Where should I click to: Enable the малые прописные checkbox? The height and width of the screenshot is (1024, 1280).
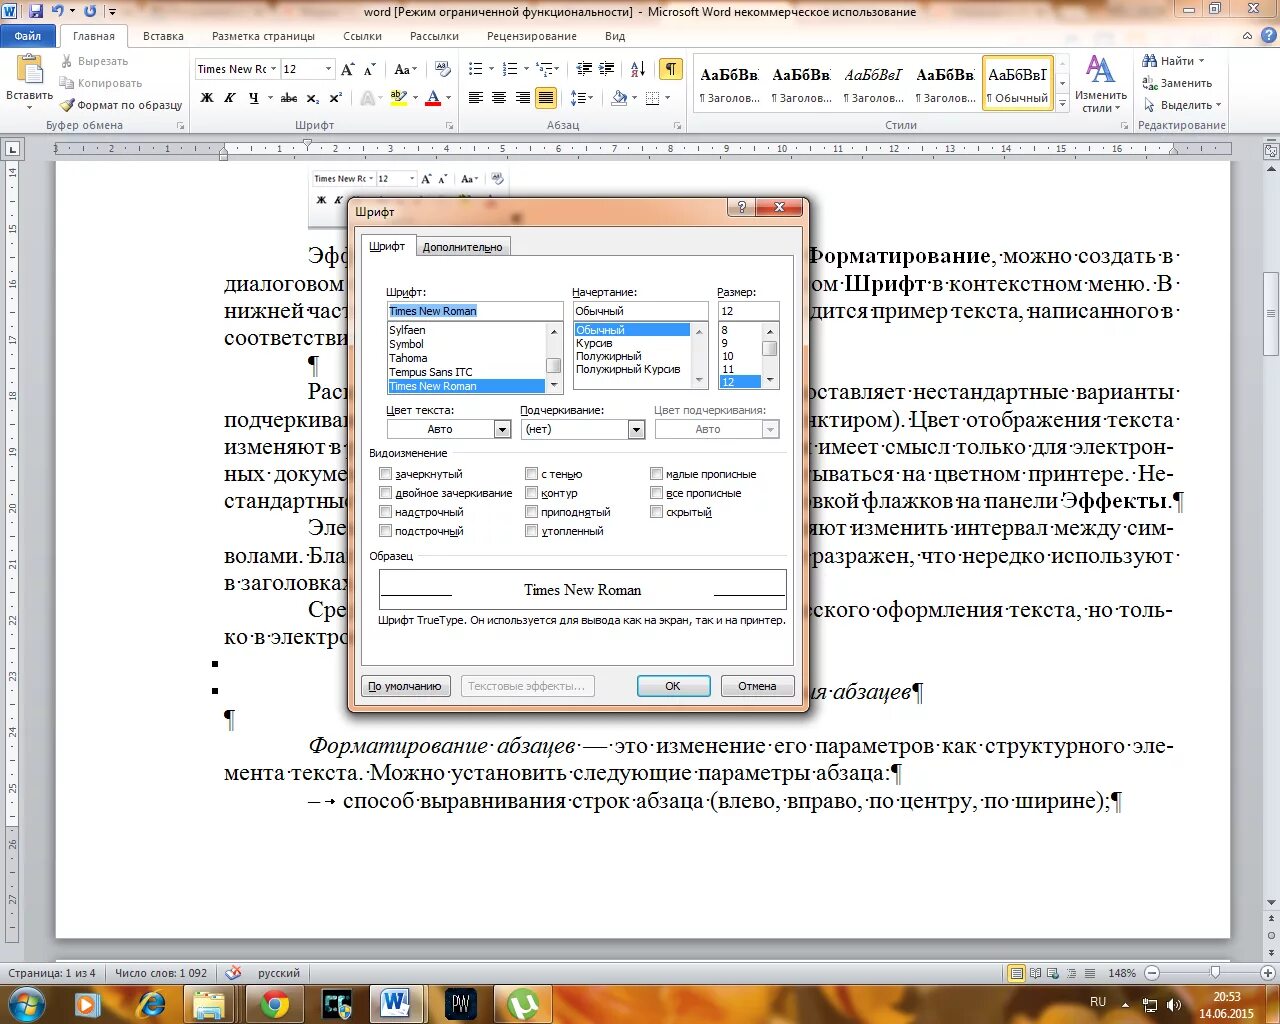tap(657, 474)
